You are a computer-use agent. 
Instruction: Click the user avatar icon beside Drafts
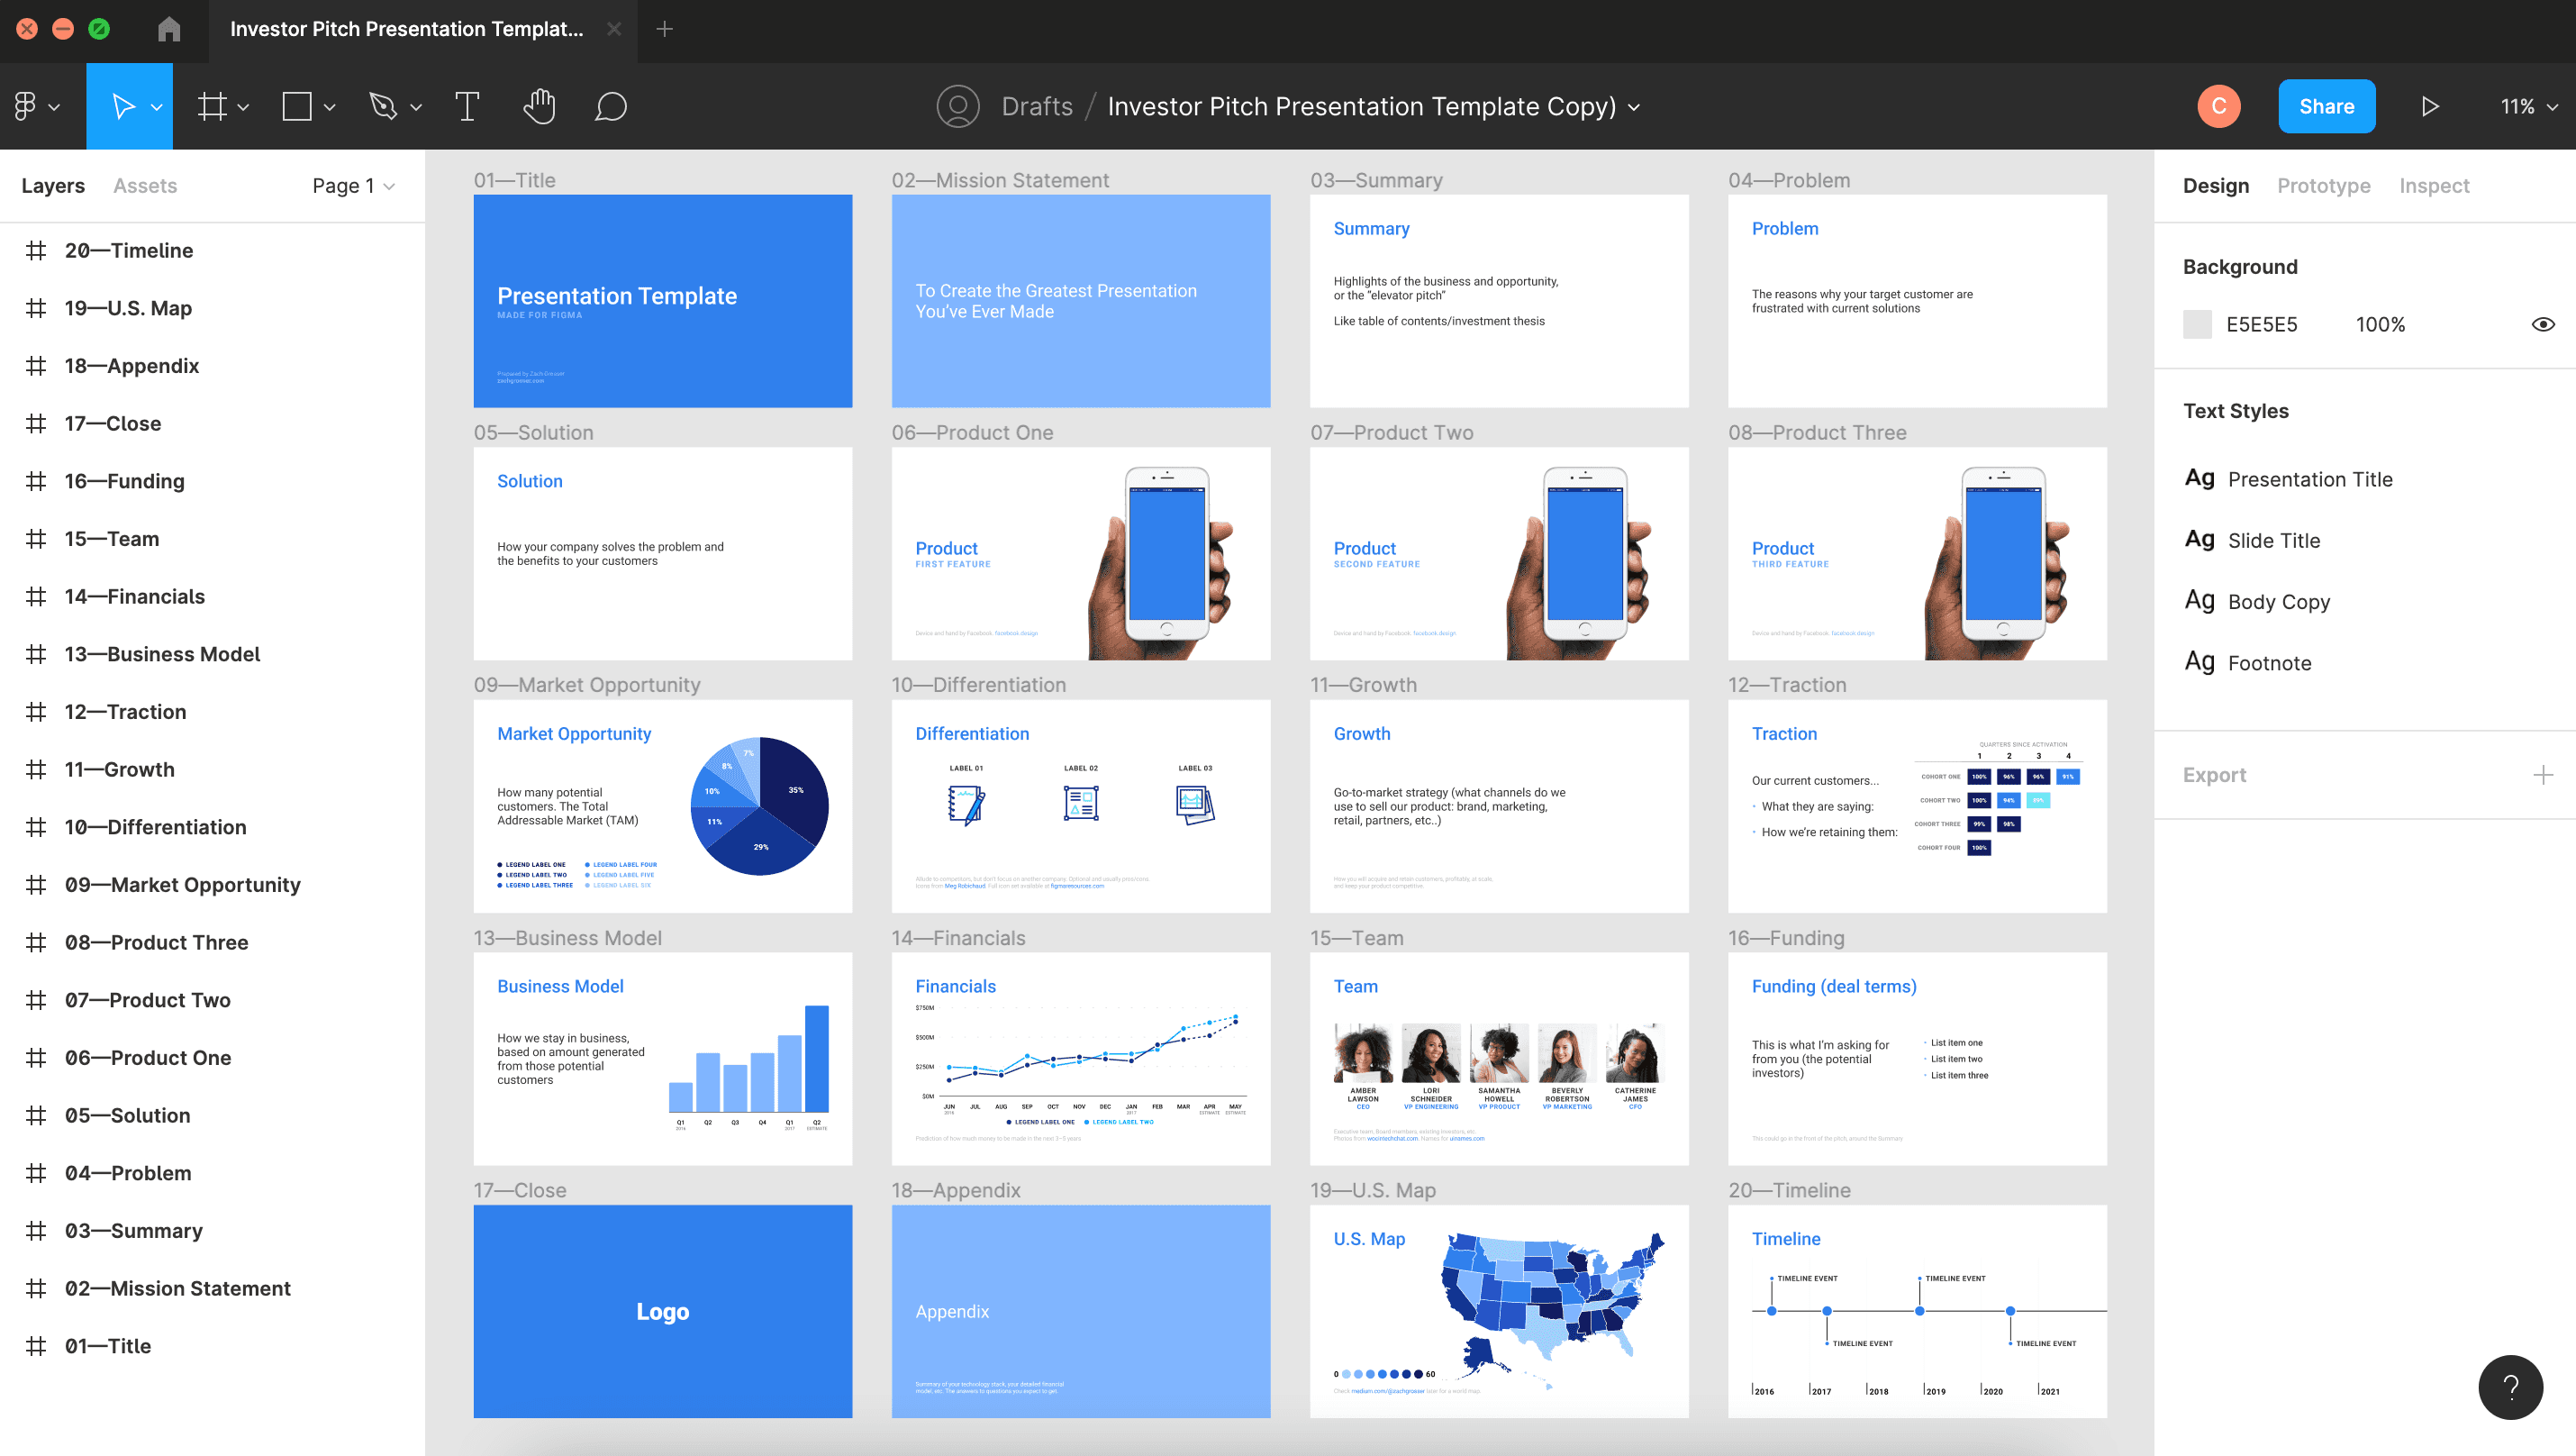[957, 106]
